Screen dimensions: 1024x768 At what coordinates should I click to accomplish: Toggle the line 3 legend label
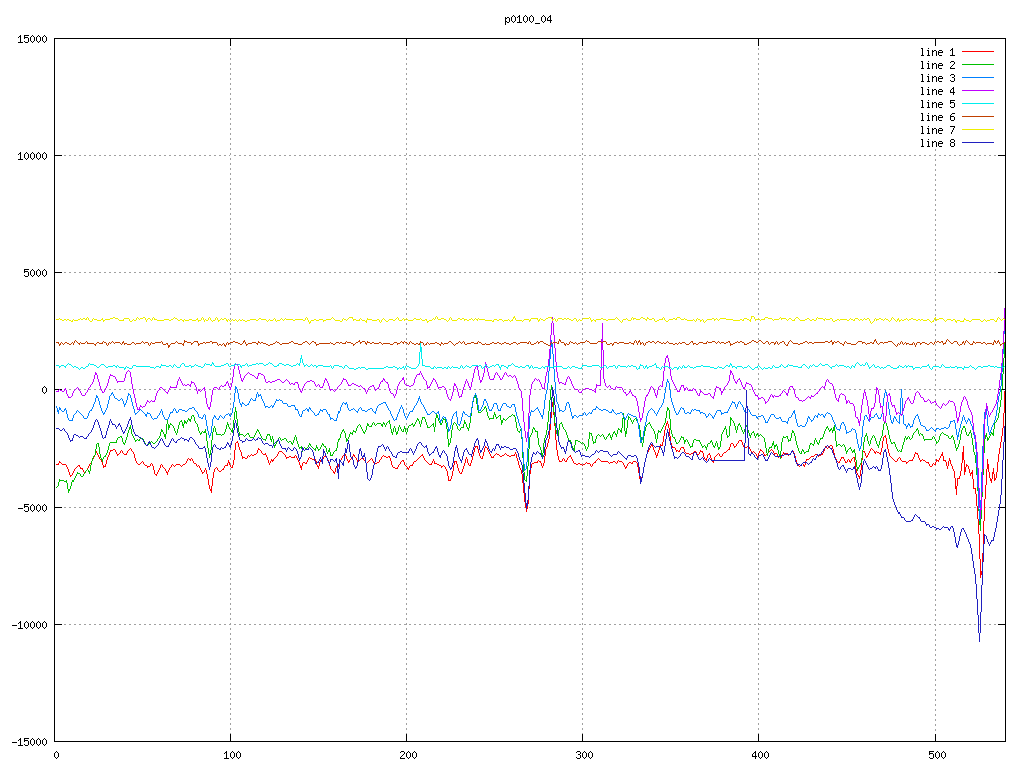(937, 78)
